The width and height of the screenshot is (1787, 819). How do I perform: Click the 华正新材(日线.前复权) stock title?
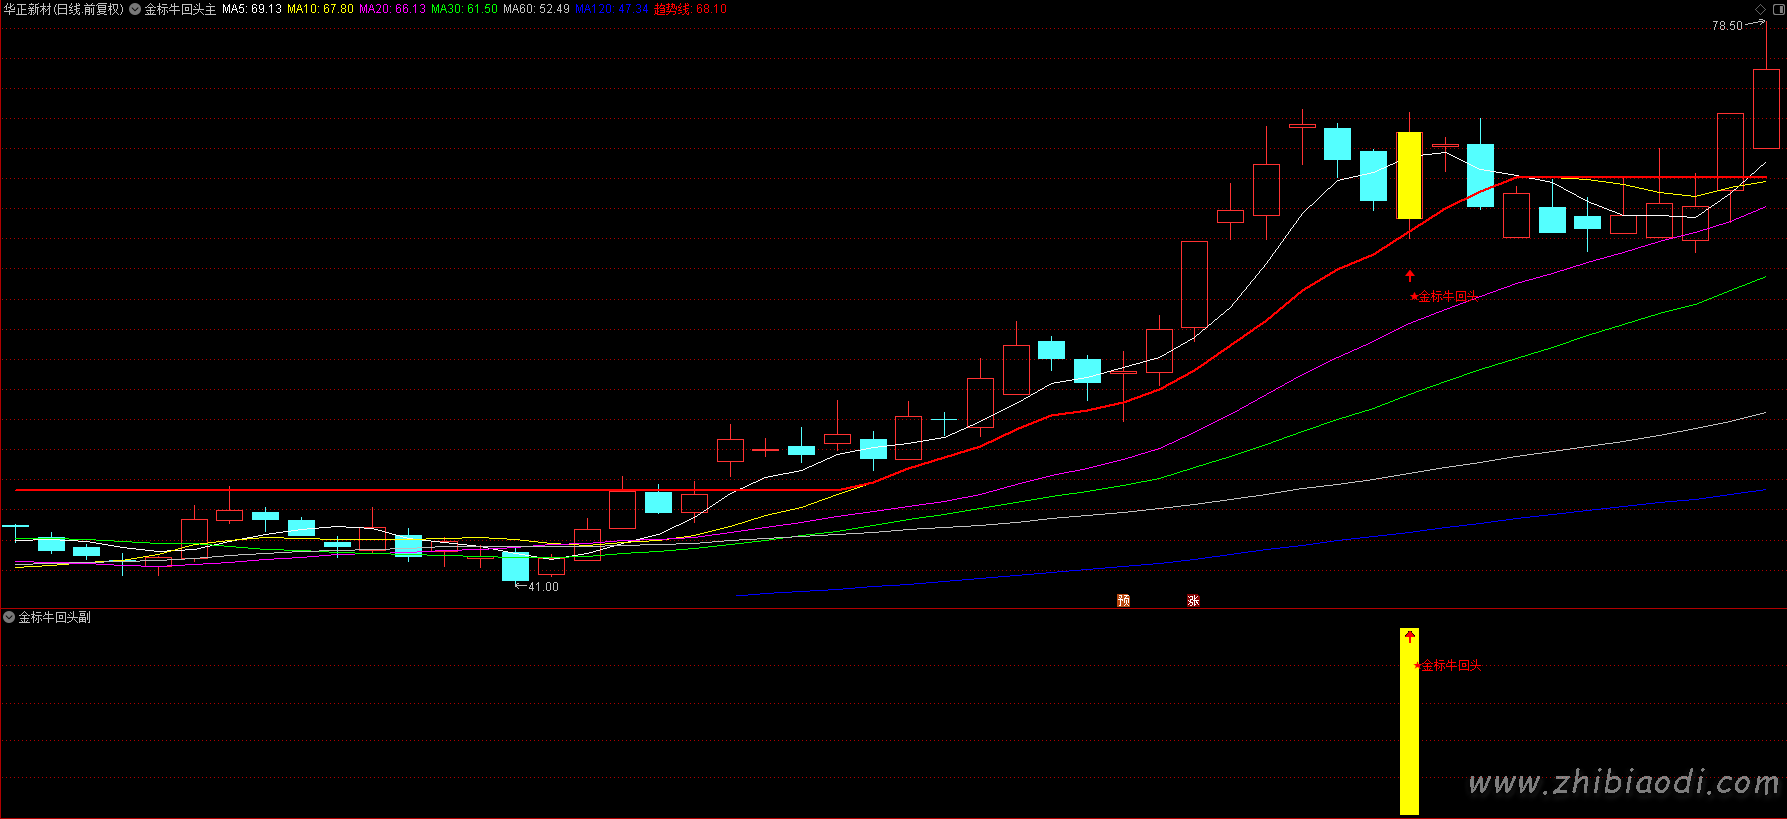tap(63, 9)
